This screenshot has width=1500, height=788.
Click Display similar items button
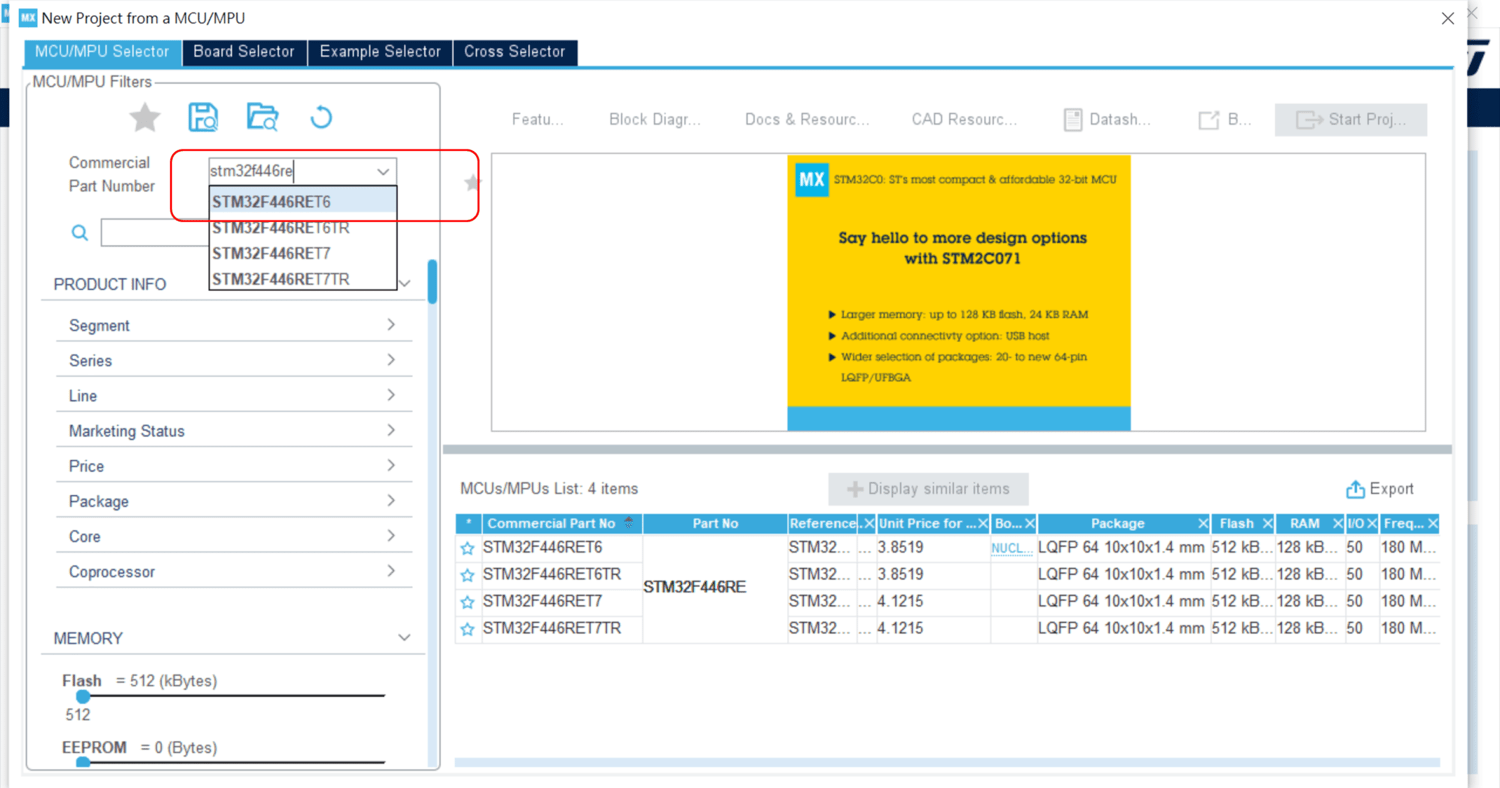(x=928, y=489)
